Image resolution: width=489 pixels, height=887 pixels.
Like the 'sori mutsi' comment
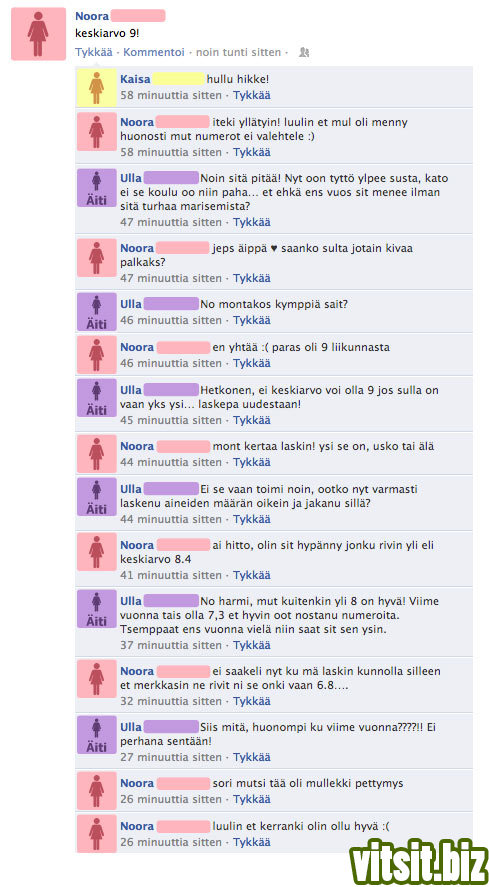252,799
